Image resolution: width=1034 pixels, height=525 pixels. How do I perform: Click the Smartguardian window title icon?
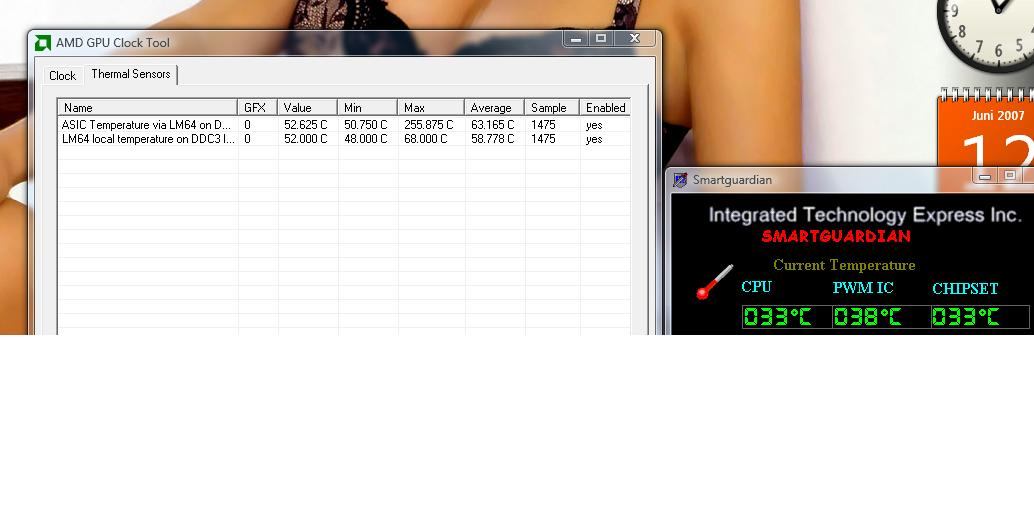(x=681, y=180)
